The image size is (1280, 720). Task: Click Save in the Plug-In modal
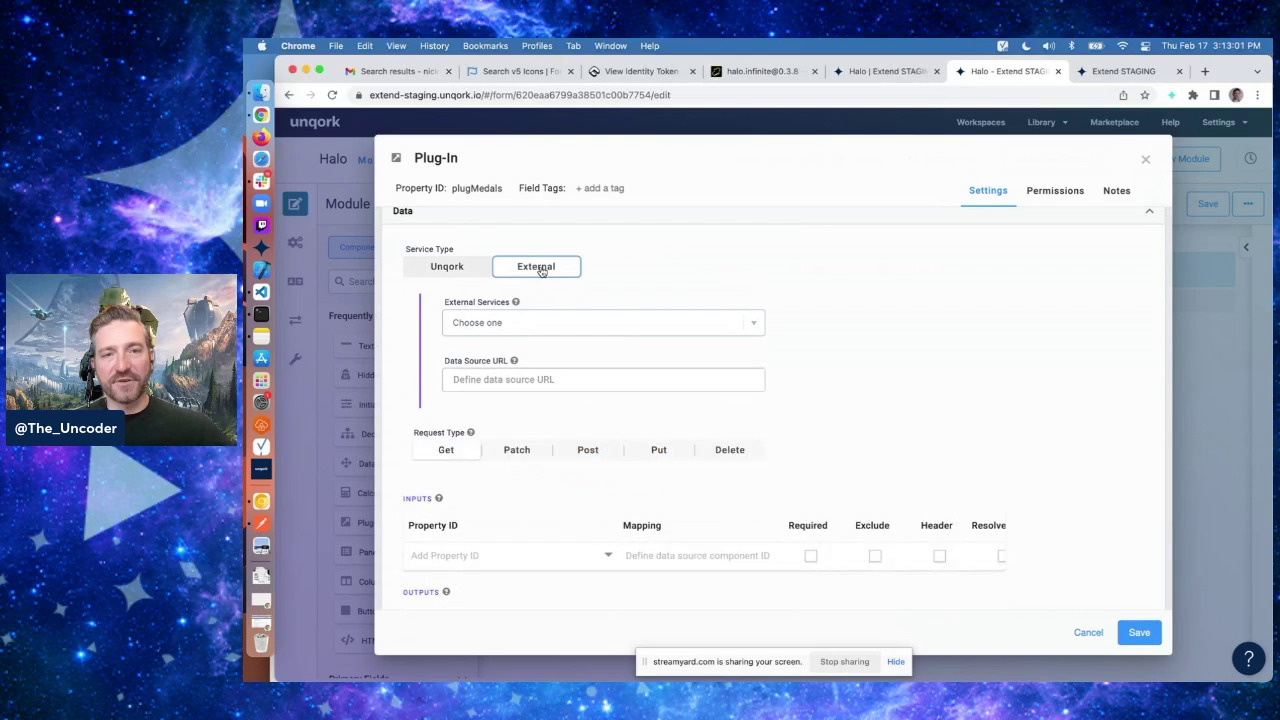pyautogui.click(x=1139, y=633)
